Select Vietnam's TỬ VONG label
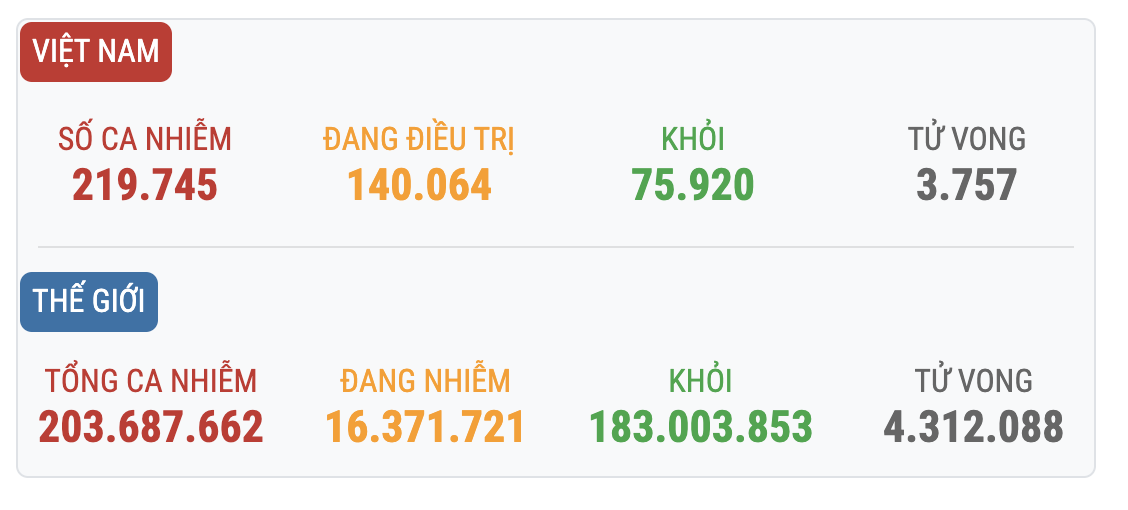 pyautogui.click(x=967, y=138)
